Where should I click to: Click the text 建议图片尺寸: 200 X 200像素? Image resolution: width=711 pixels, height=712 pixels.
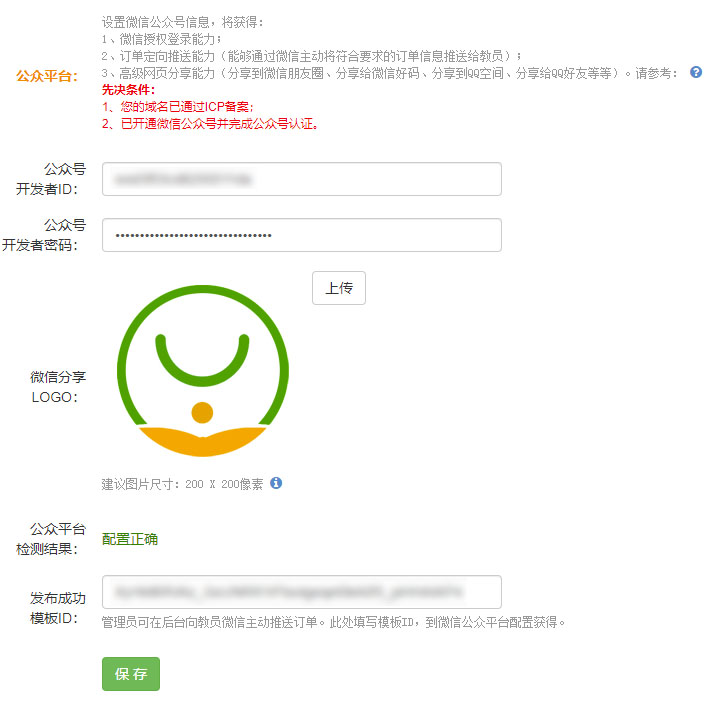[x=182, y=484]
